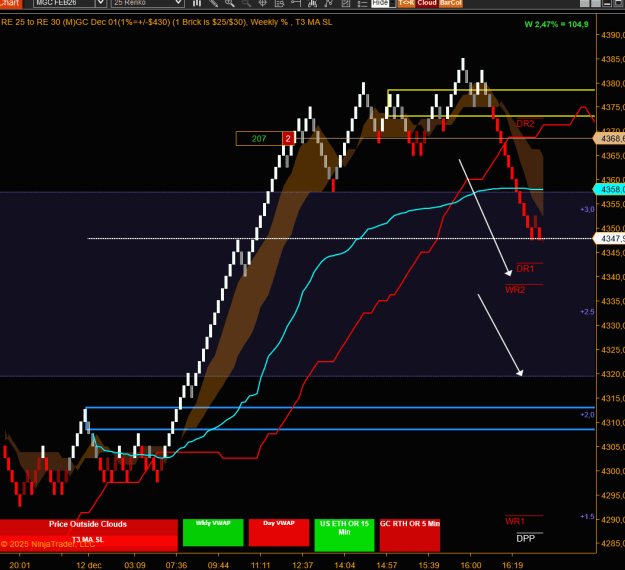Click the +2,0 weekly percent label
This screenshot has height=570, width=625.
pos(587,415)
